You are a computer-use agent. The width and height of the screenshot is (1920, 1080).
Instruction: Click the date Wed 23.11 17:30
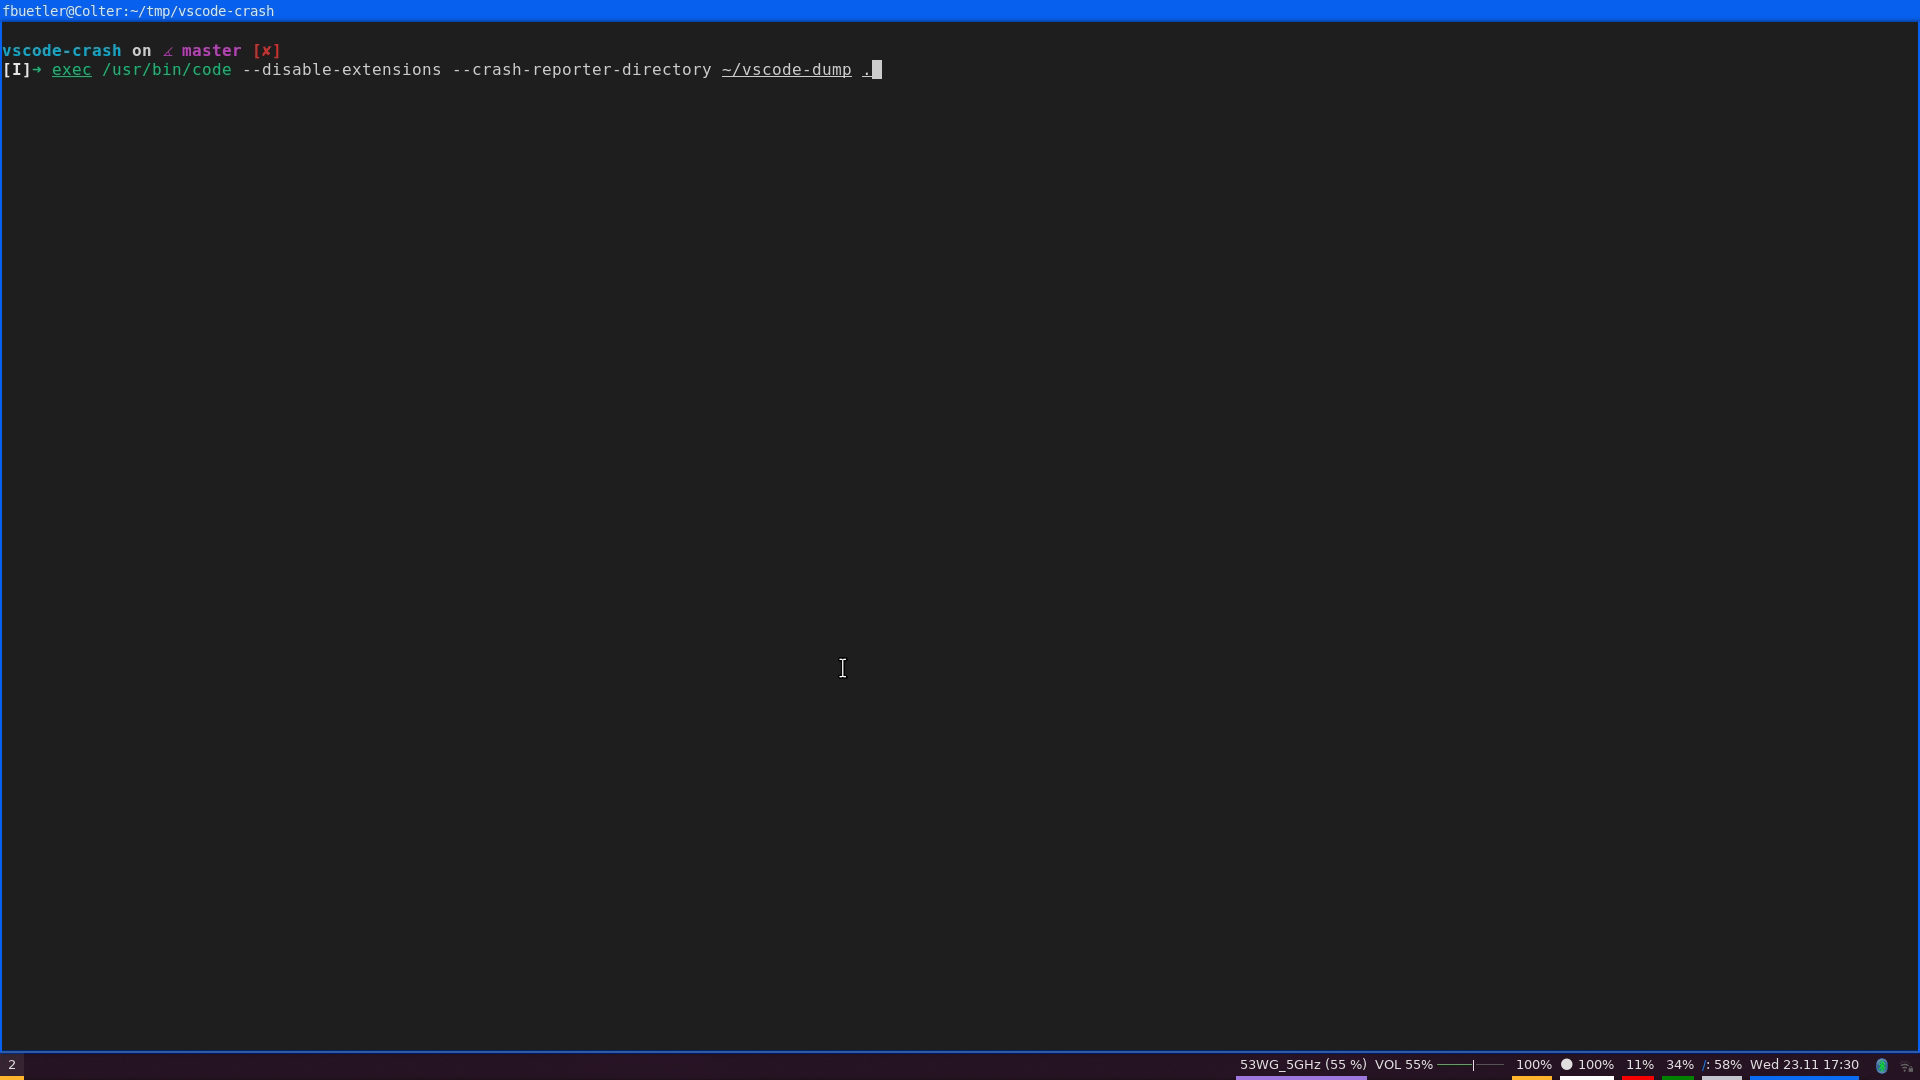tap(1804, 1065)
